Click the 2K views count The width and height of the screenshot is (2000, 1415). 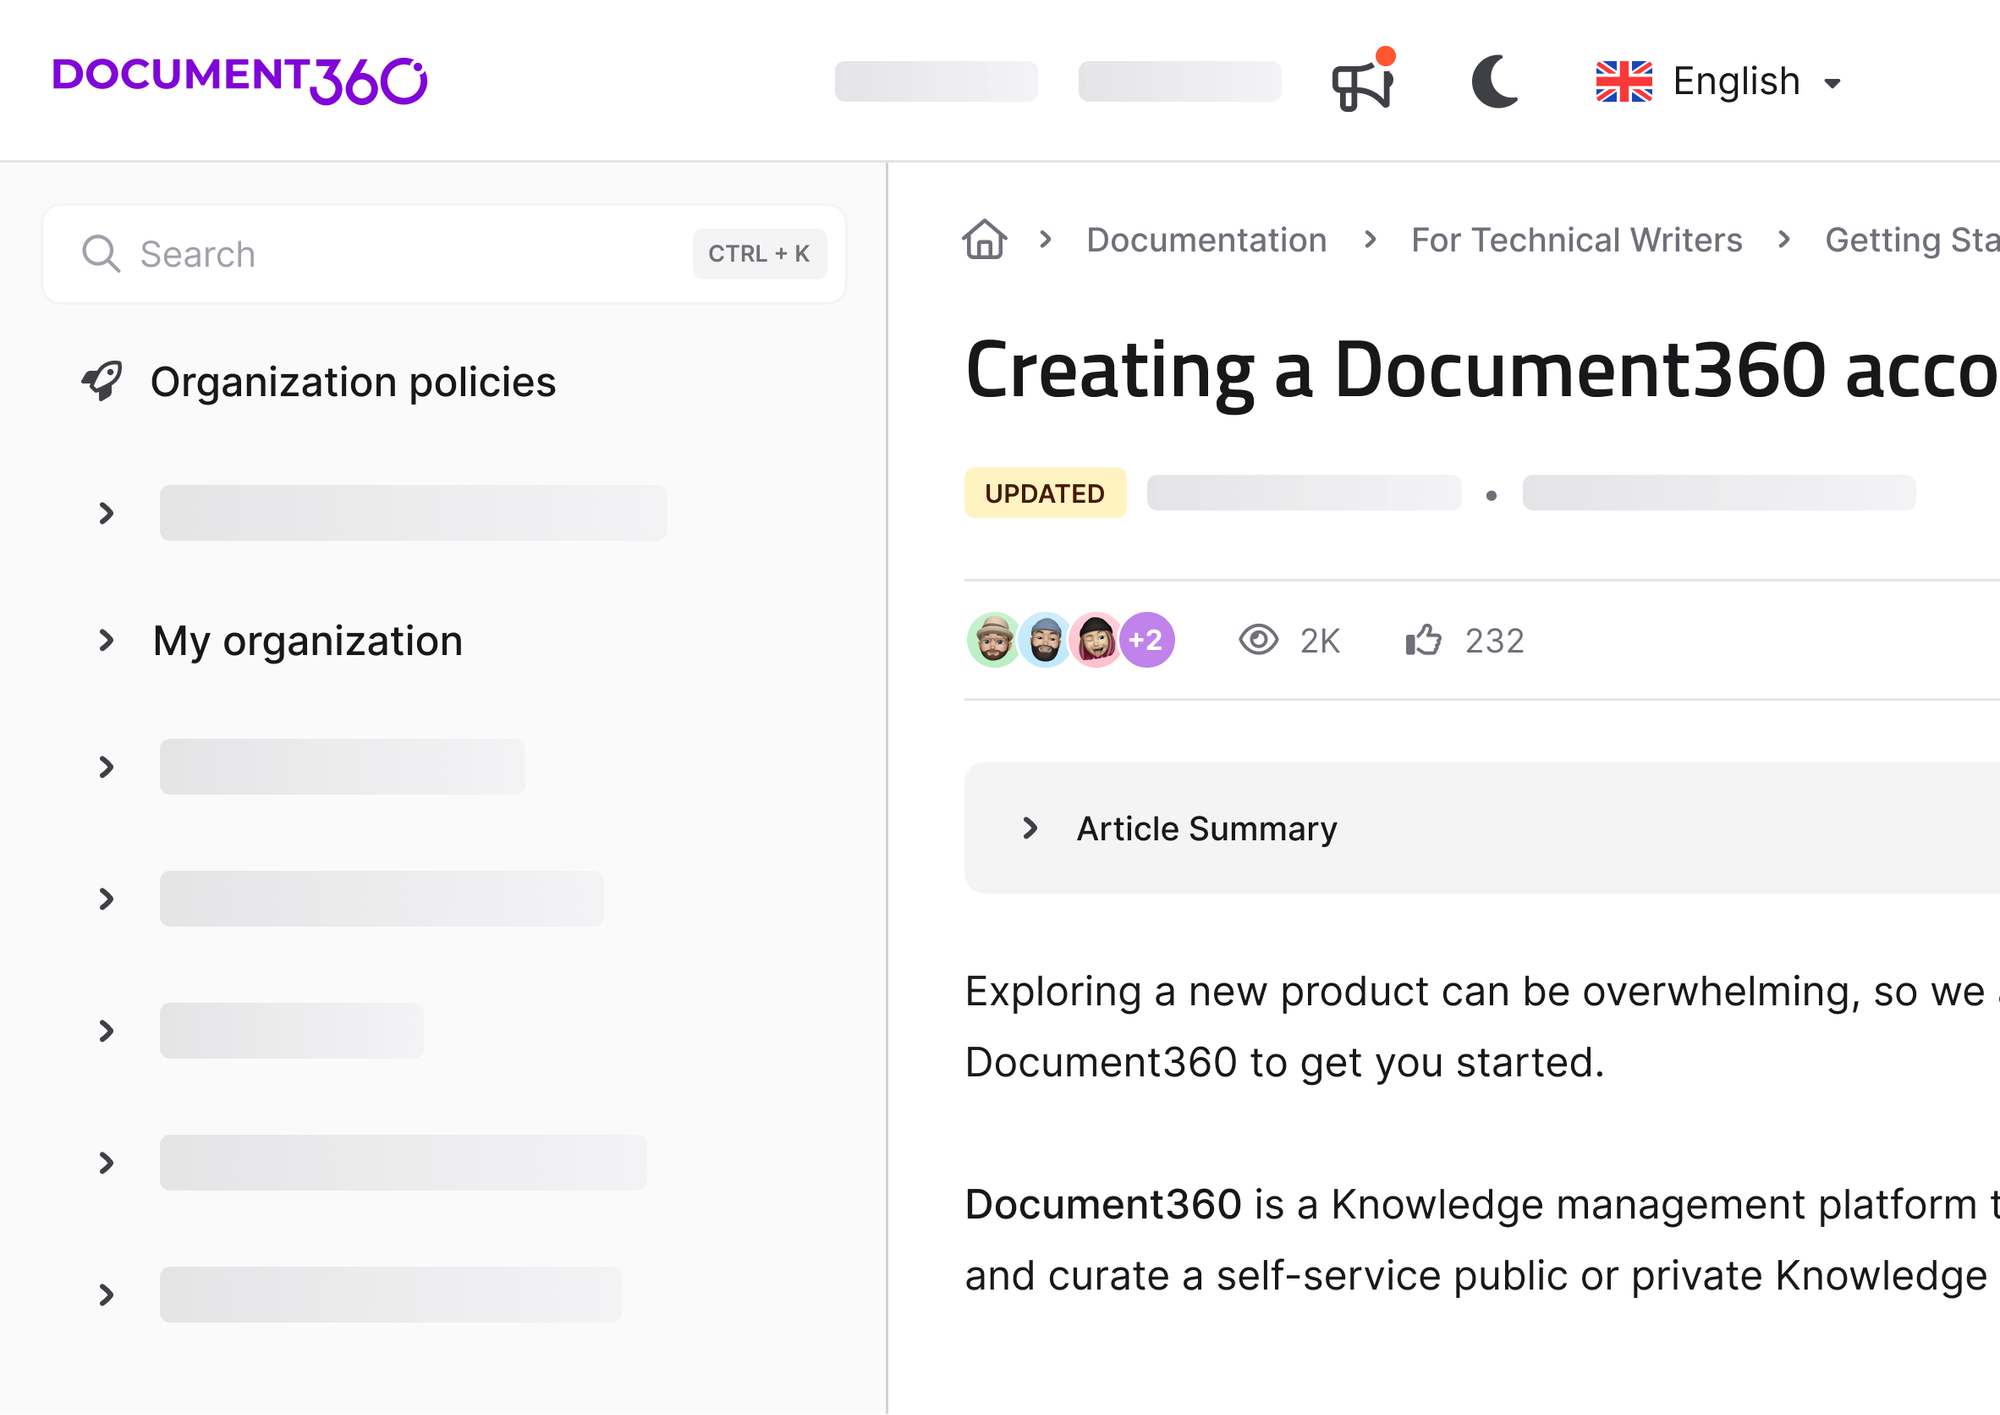coord(1320,641)
